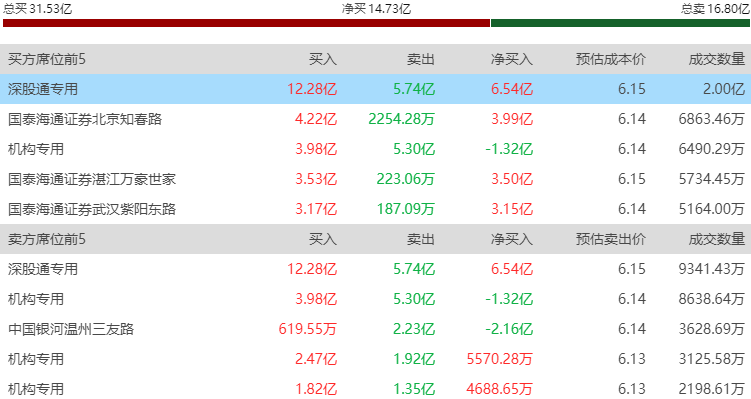Click '机构专用' in the buyer list

click(x=36, y=149)
